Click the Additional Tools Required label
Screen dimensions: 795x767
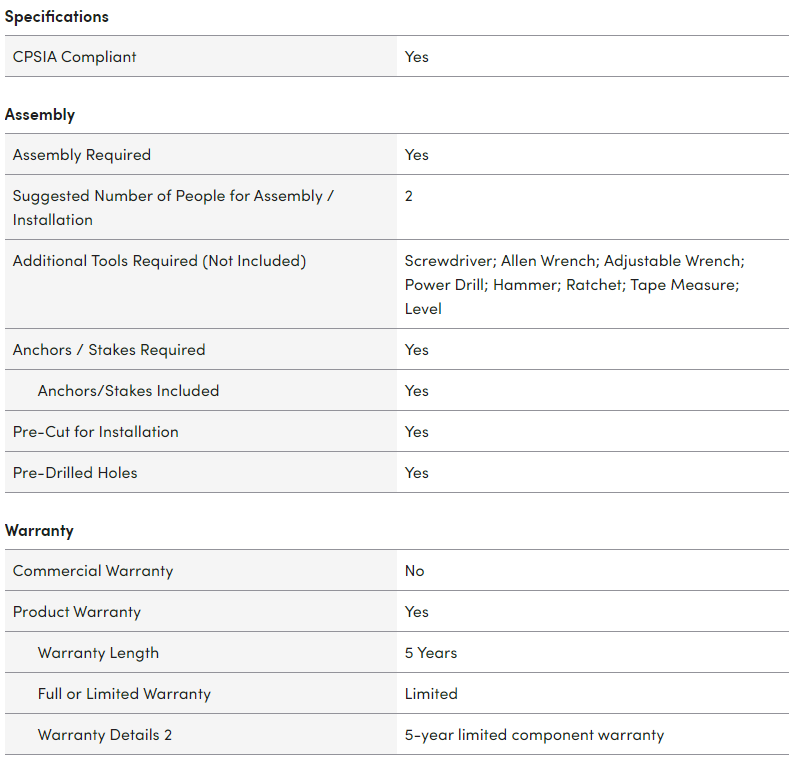click(159, 261)
